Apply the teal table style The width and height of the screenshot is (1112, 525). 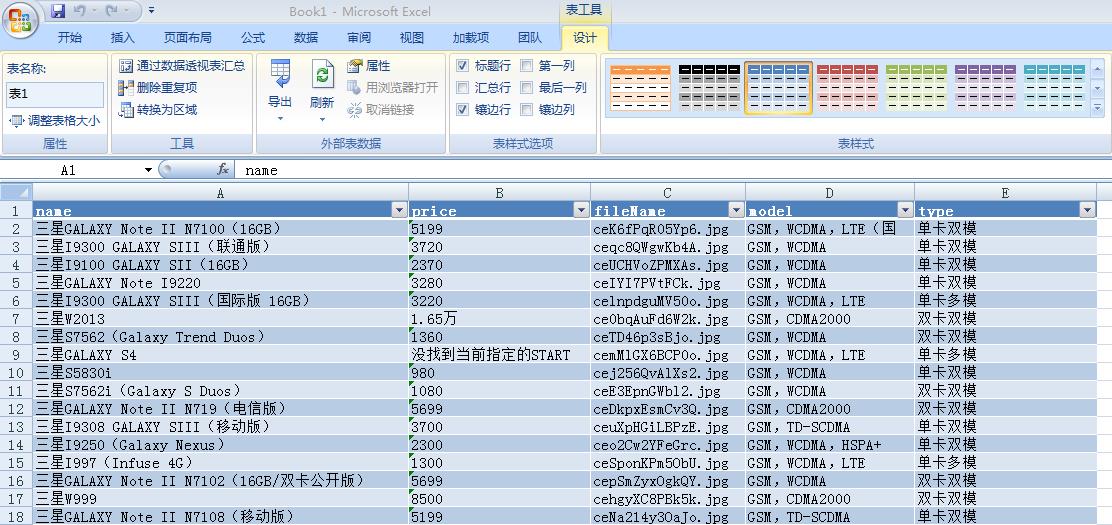click(x=1055, y=88)
